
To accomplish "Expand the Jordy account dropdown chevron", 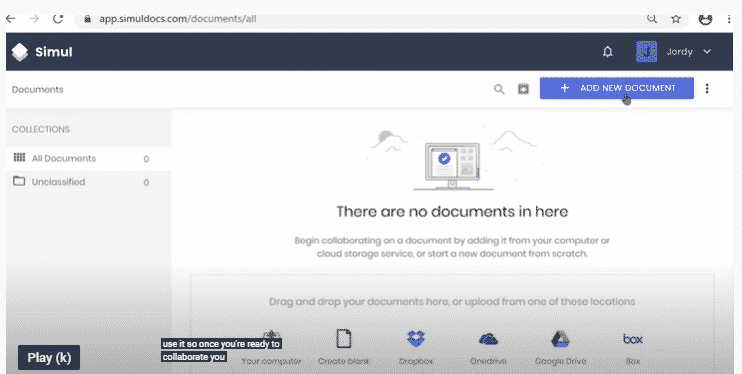I will (x=707, y=52).
